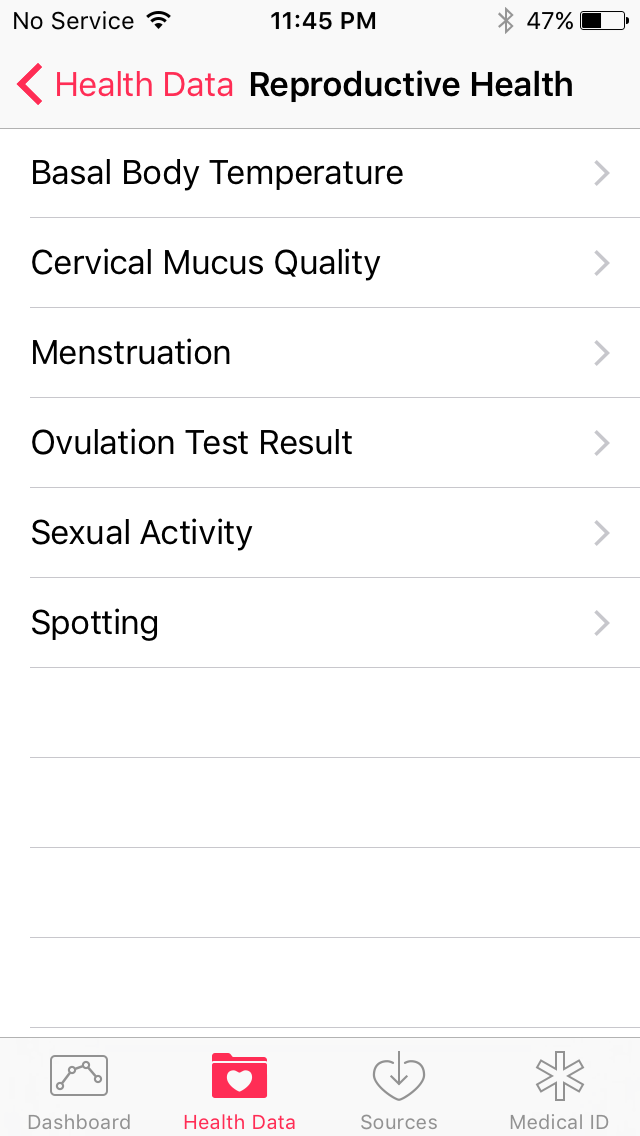
Task: Open Ovulation Test Result entry
Action: click(192, 443)
